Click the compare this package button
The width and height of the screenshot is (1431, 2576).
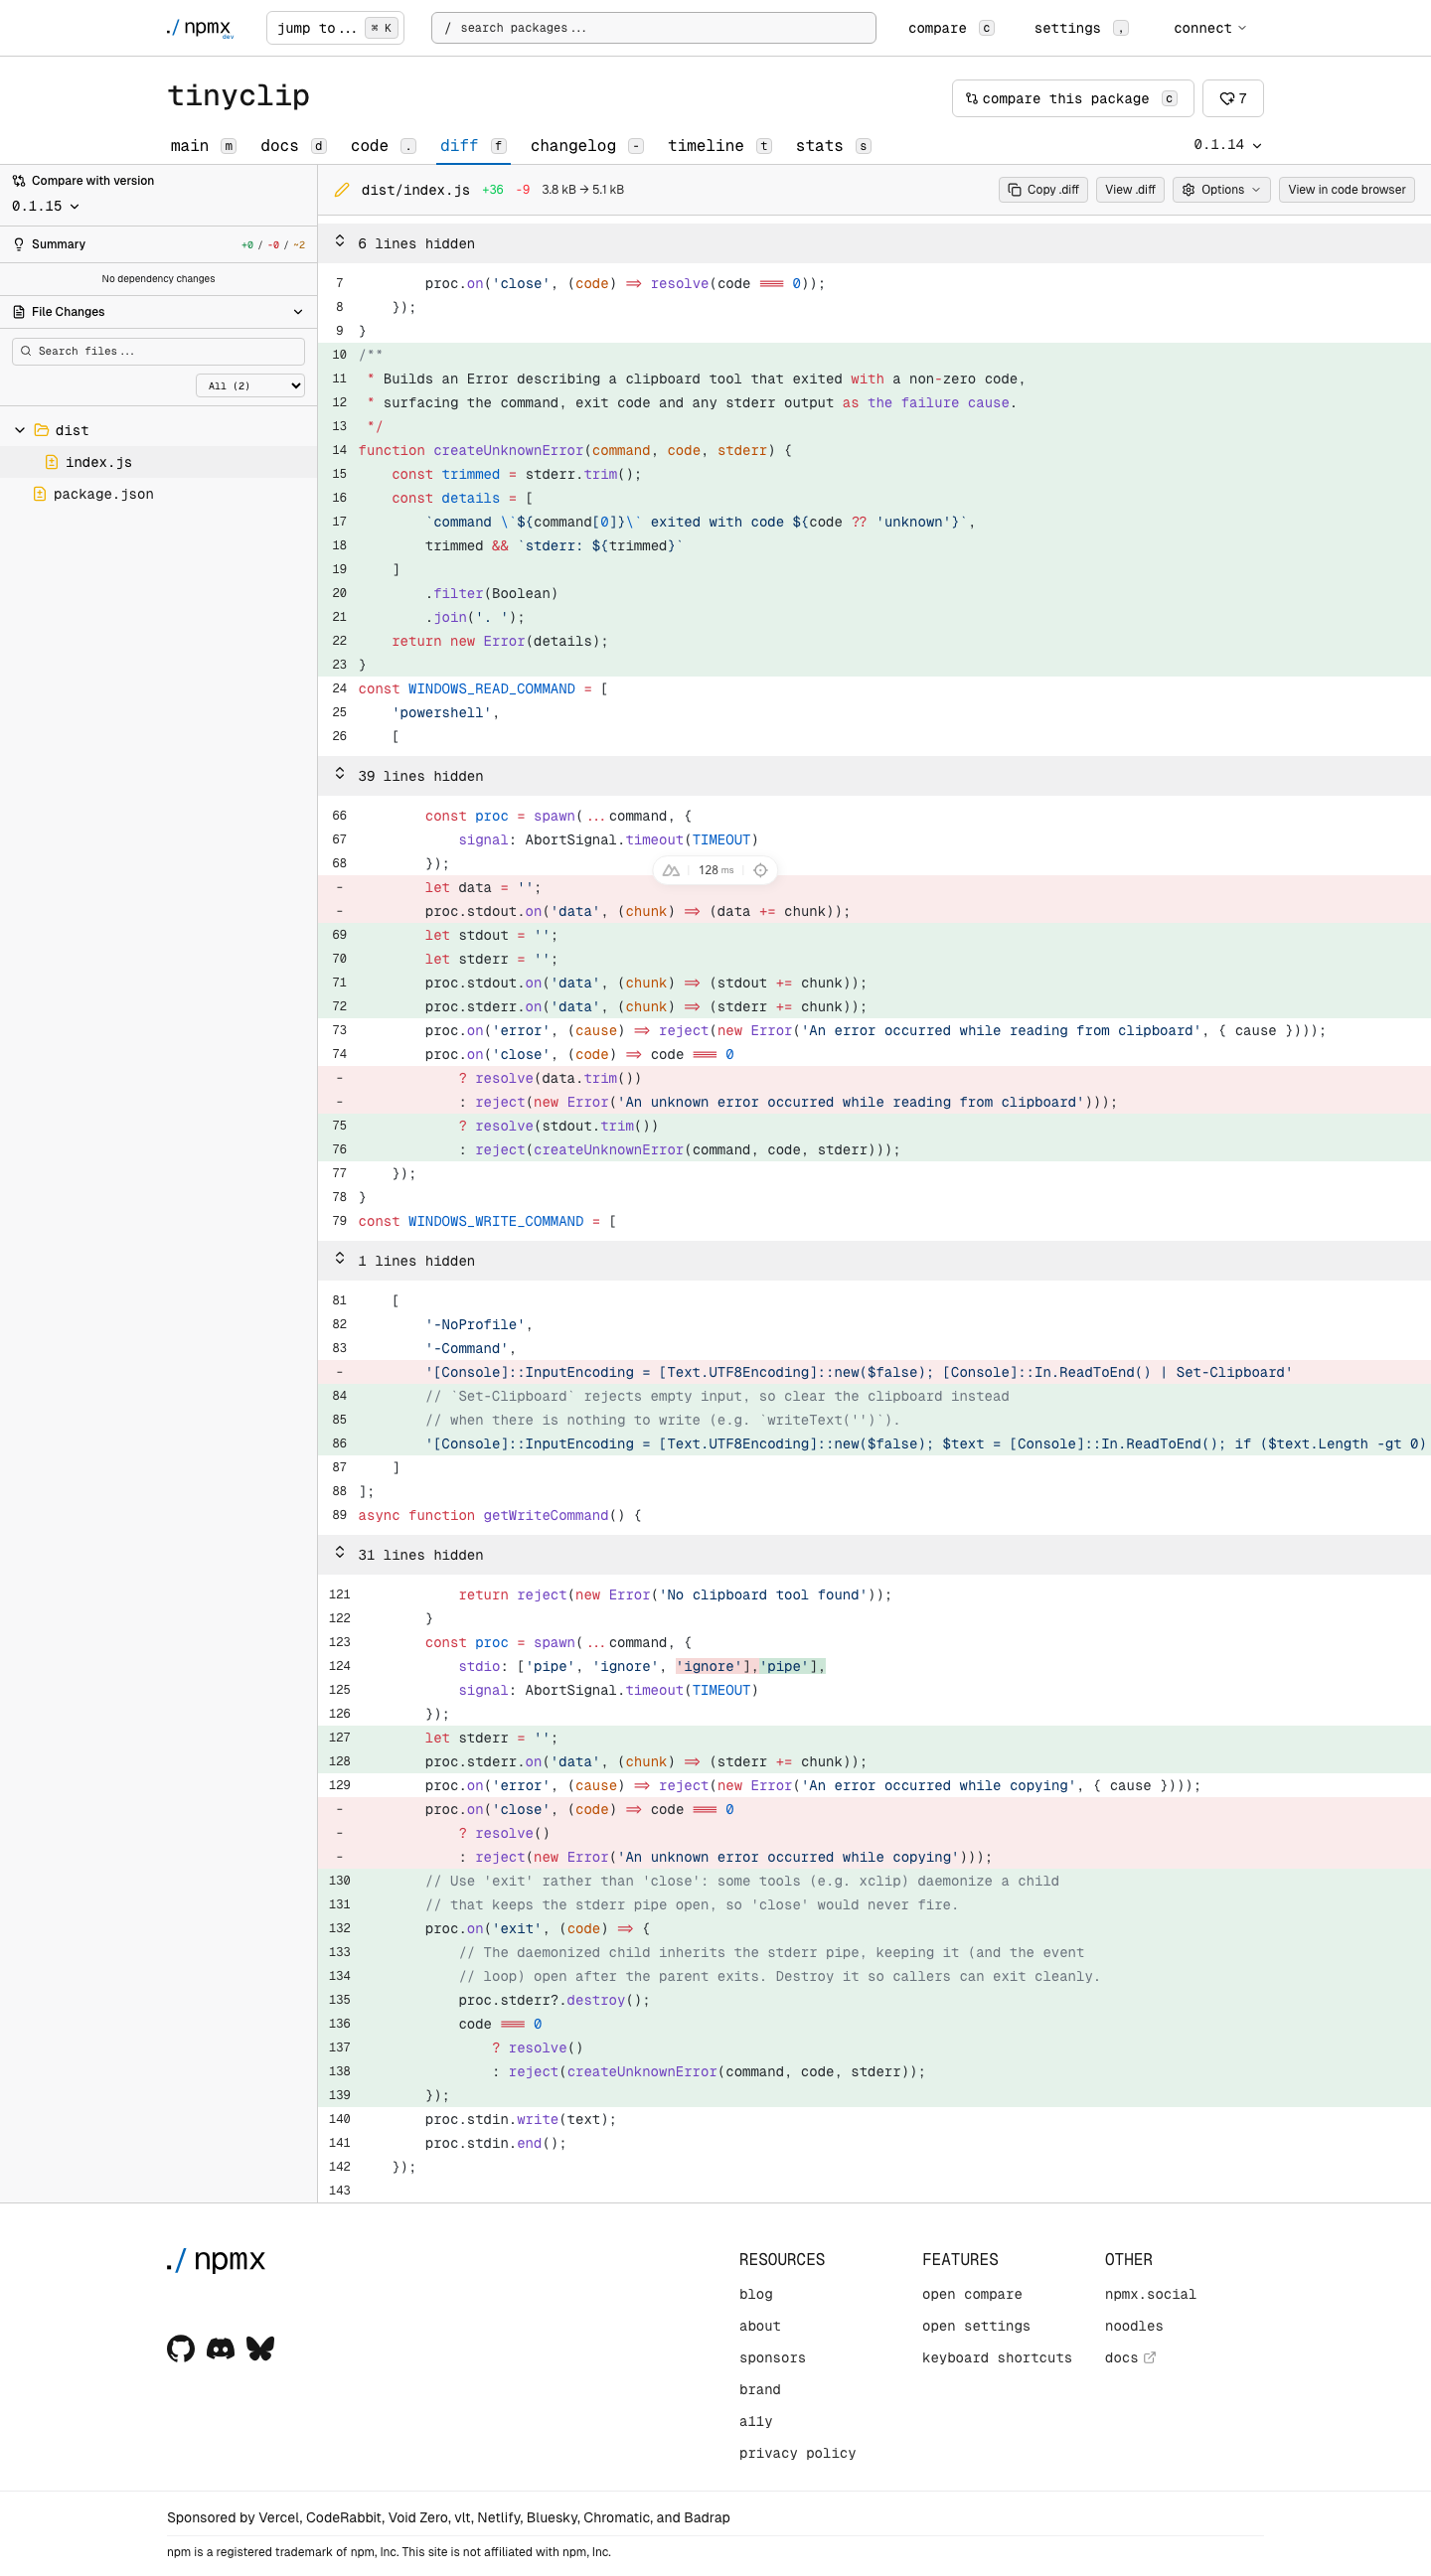click(x=1072, y=98)
